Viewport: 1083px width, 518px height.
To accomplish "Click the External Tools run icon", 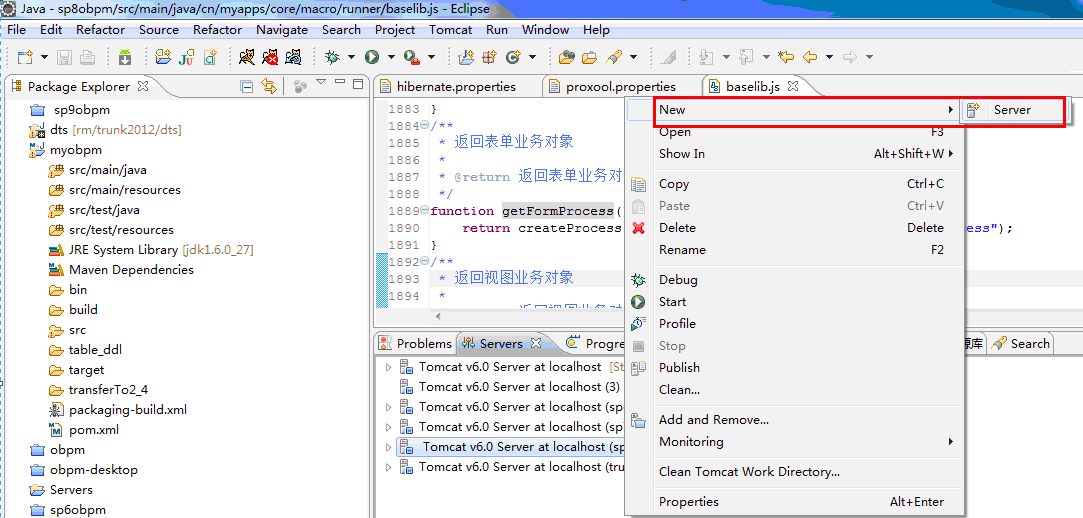I will (412, 57).
